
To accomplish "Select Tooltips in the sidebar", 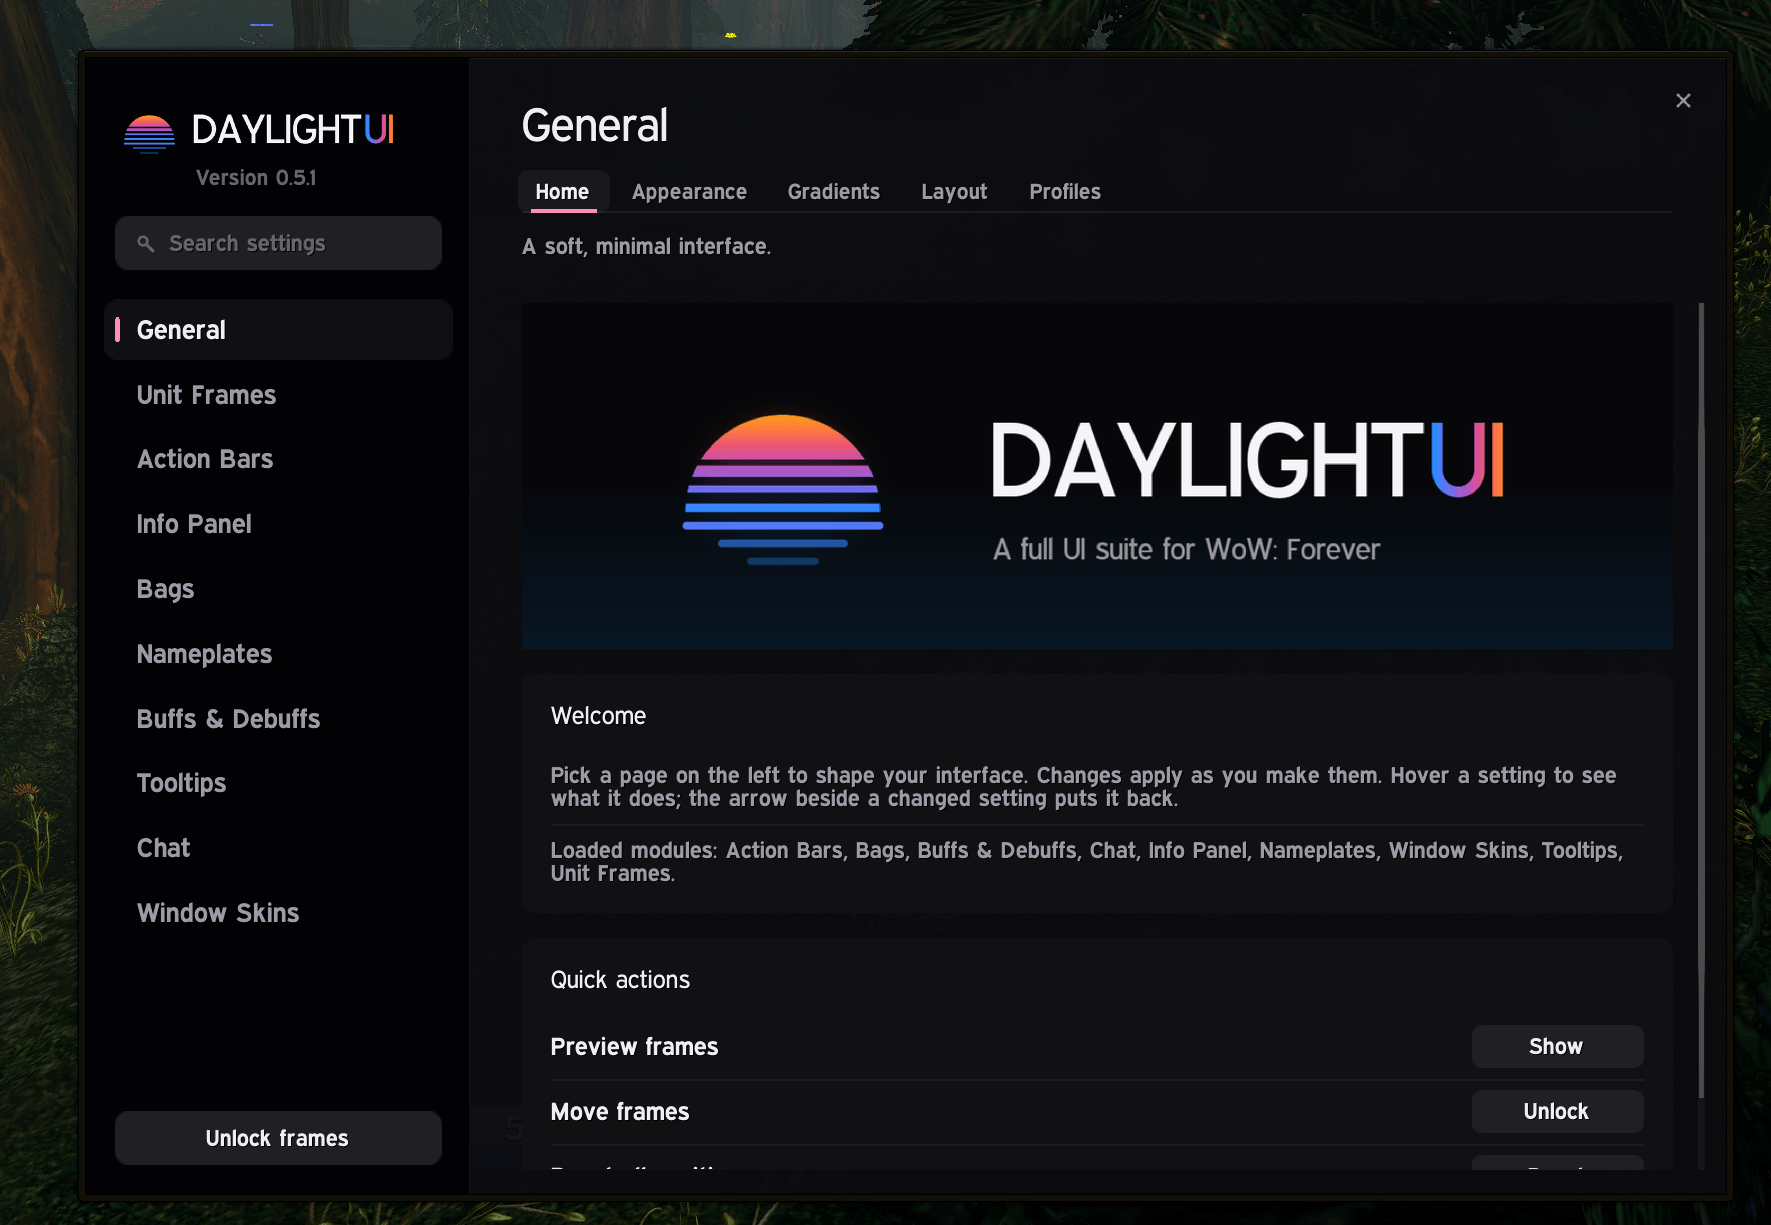I will 181,783.
